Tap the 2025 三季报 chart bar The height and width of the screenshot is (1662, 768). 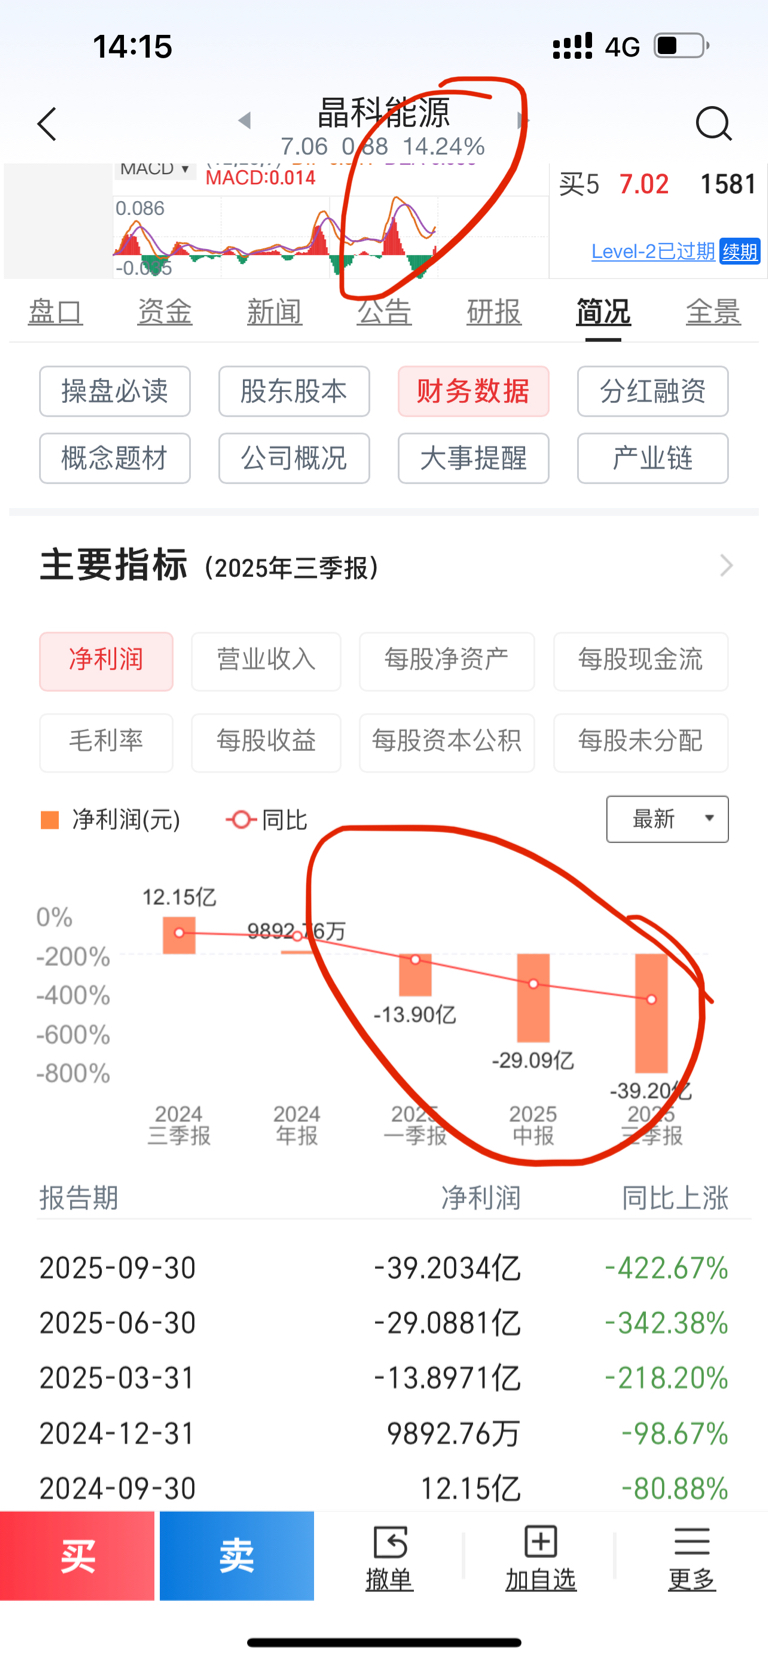(x=651, y=1013)
